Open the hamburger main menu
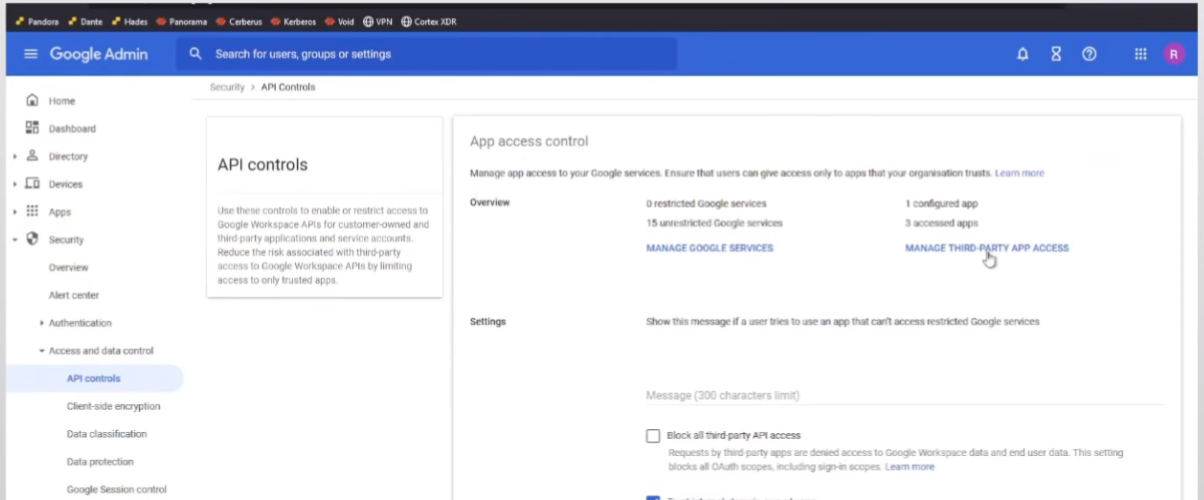 pos(30,54)
